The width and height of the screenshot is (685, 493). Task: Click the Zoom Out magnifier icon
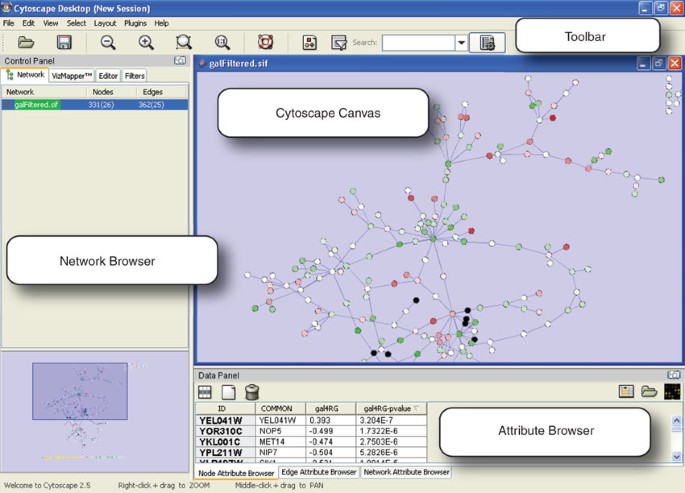108,42
